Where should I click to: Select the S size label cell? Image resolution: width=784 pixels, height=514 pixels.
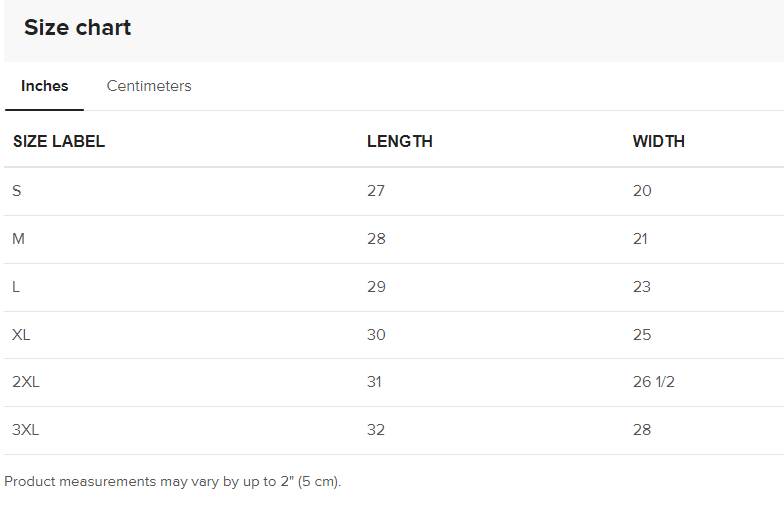(x=16, y=190)
